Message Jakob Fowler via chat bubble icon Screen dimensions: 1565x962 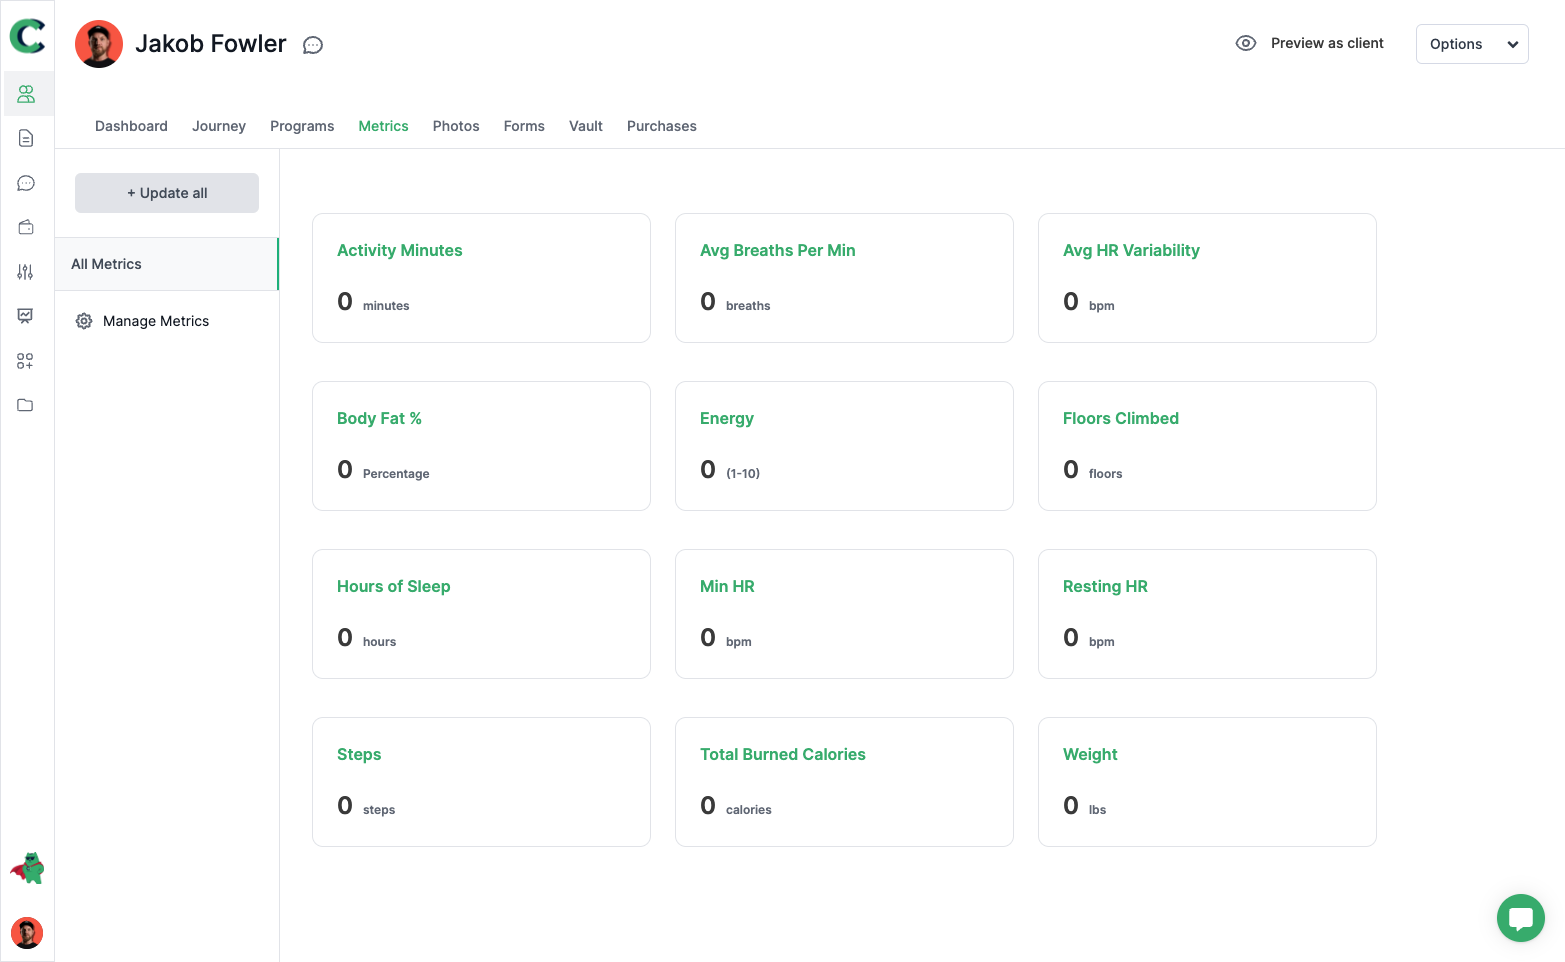[x=313, y=45]
